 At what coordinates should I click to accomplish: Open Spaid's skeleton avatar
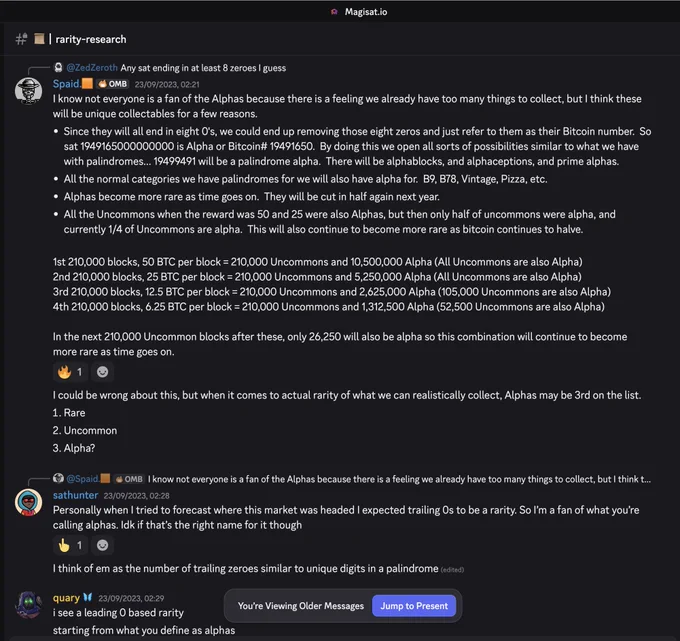[28, 91]
